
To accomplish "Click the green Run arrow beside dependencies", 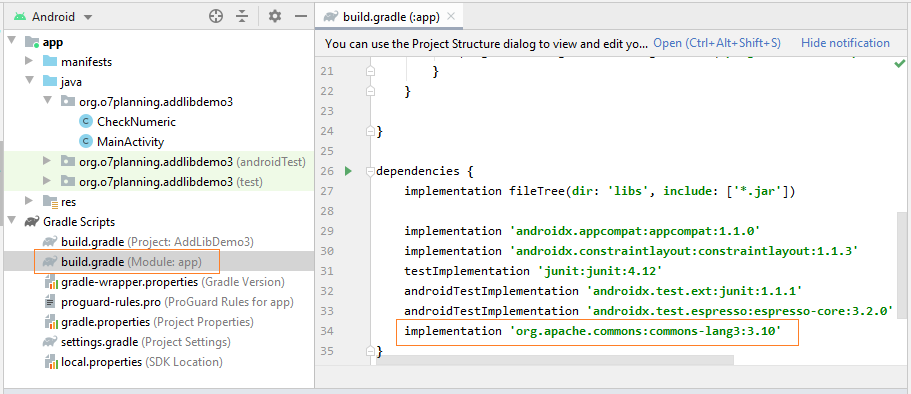I will (348, 171).
